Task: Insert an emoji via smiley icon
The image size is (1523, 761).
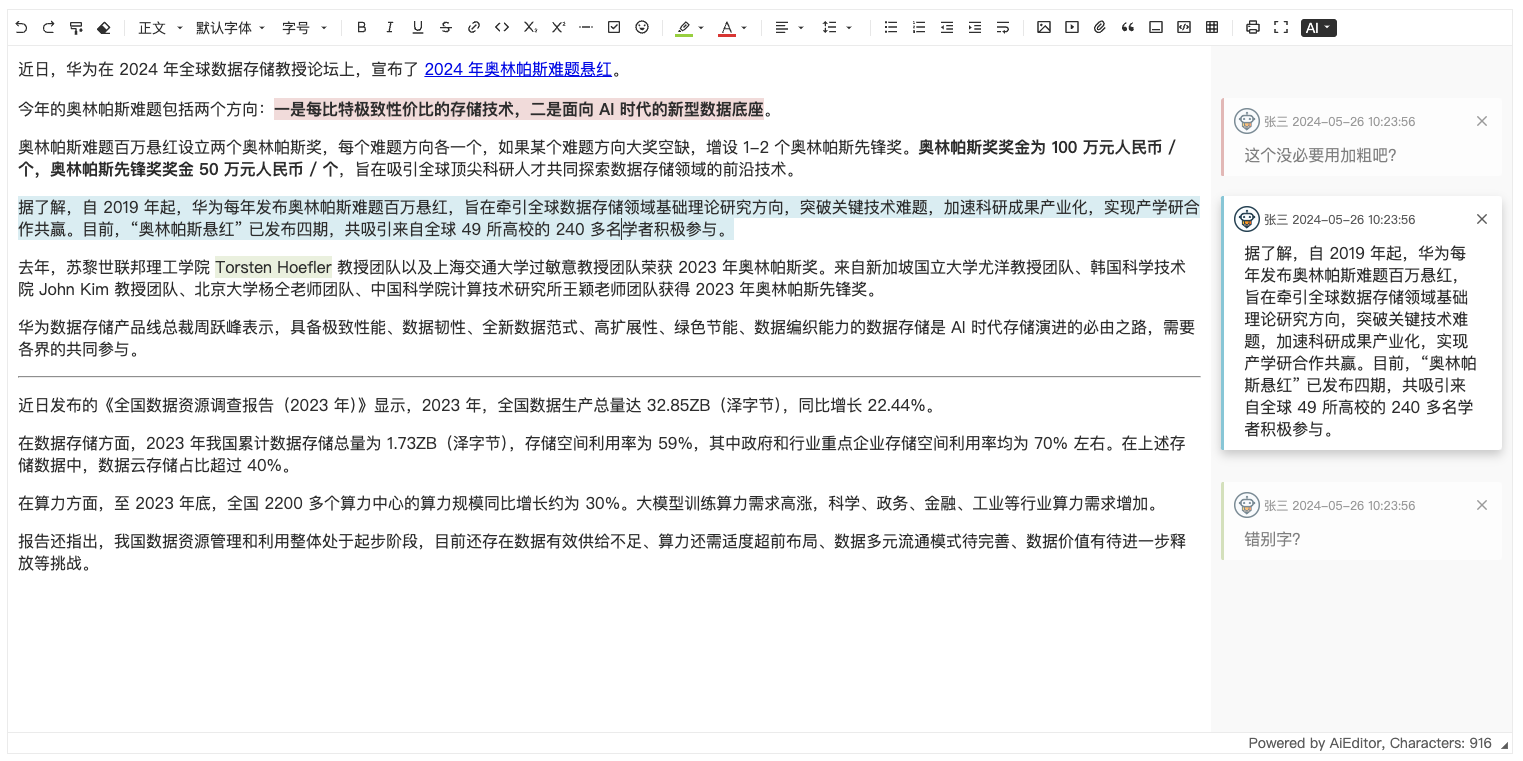Action: 642,28
